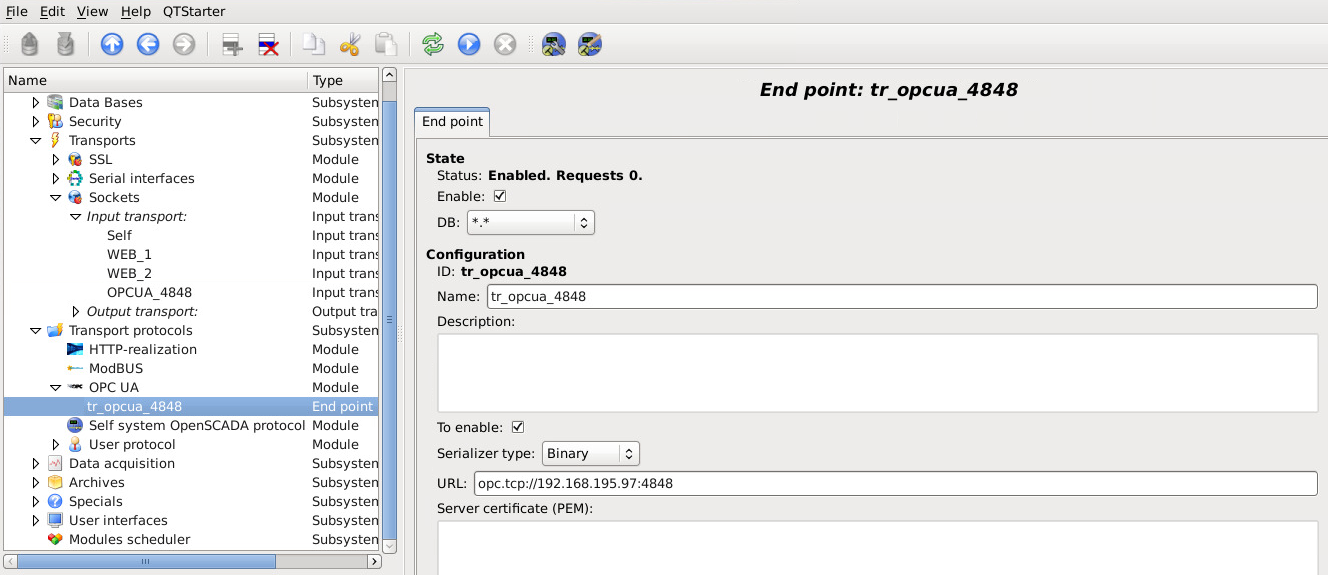Screen dimensions: 1328x575
Task: Expand the Output transport tree node
Action: (x=76, y=312)
